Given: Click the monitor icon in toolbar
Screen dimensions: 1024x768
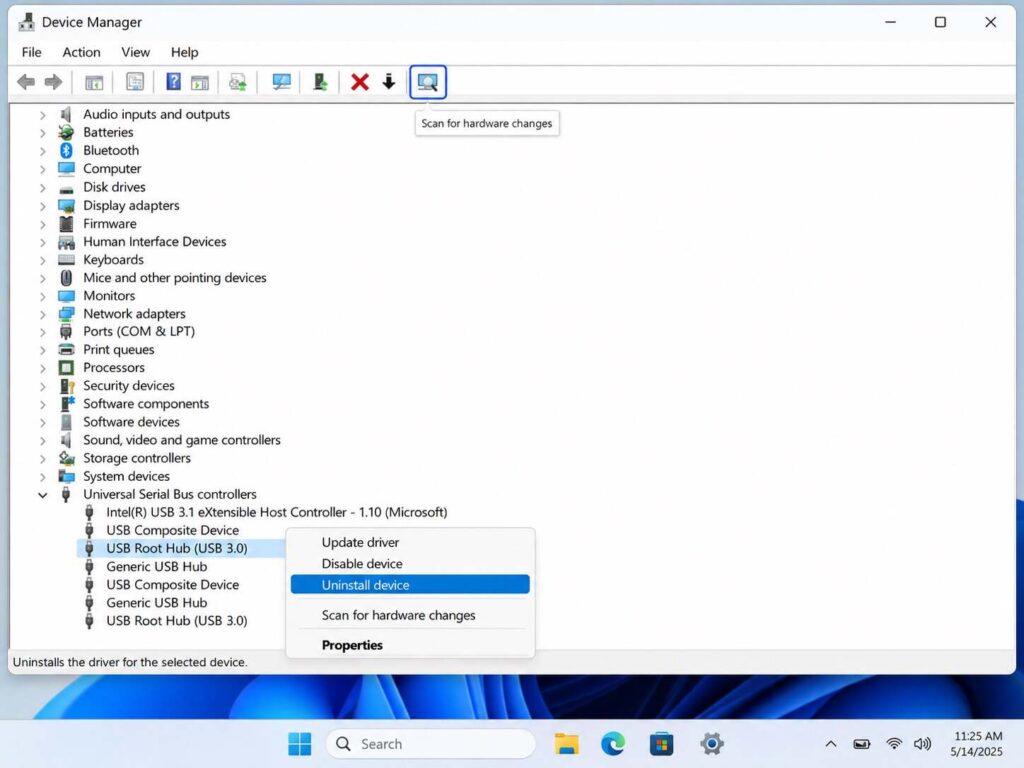Looking at the screenshot, I should pos(281,82).
